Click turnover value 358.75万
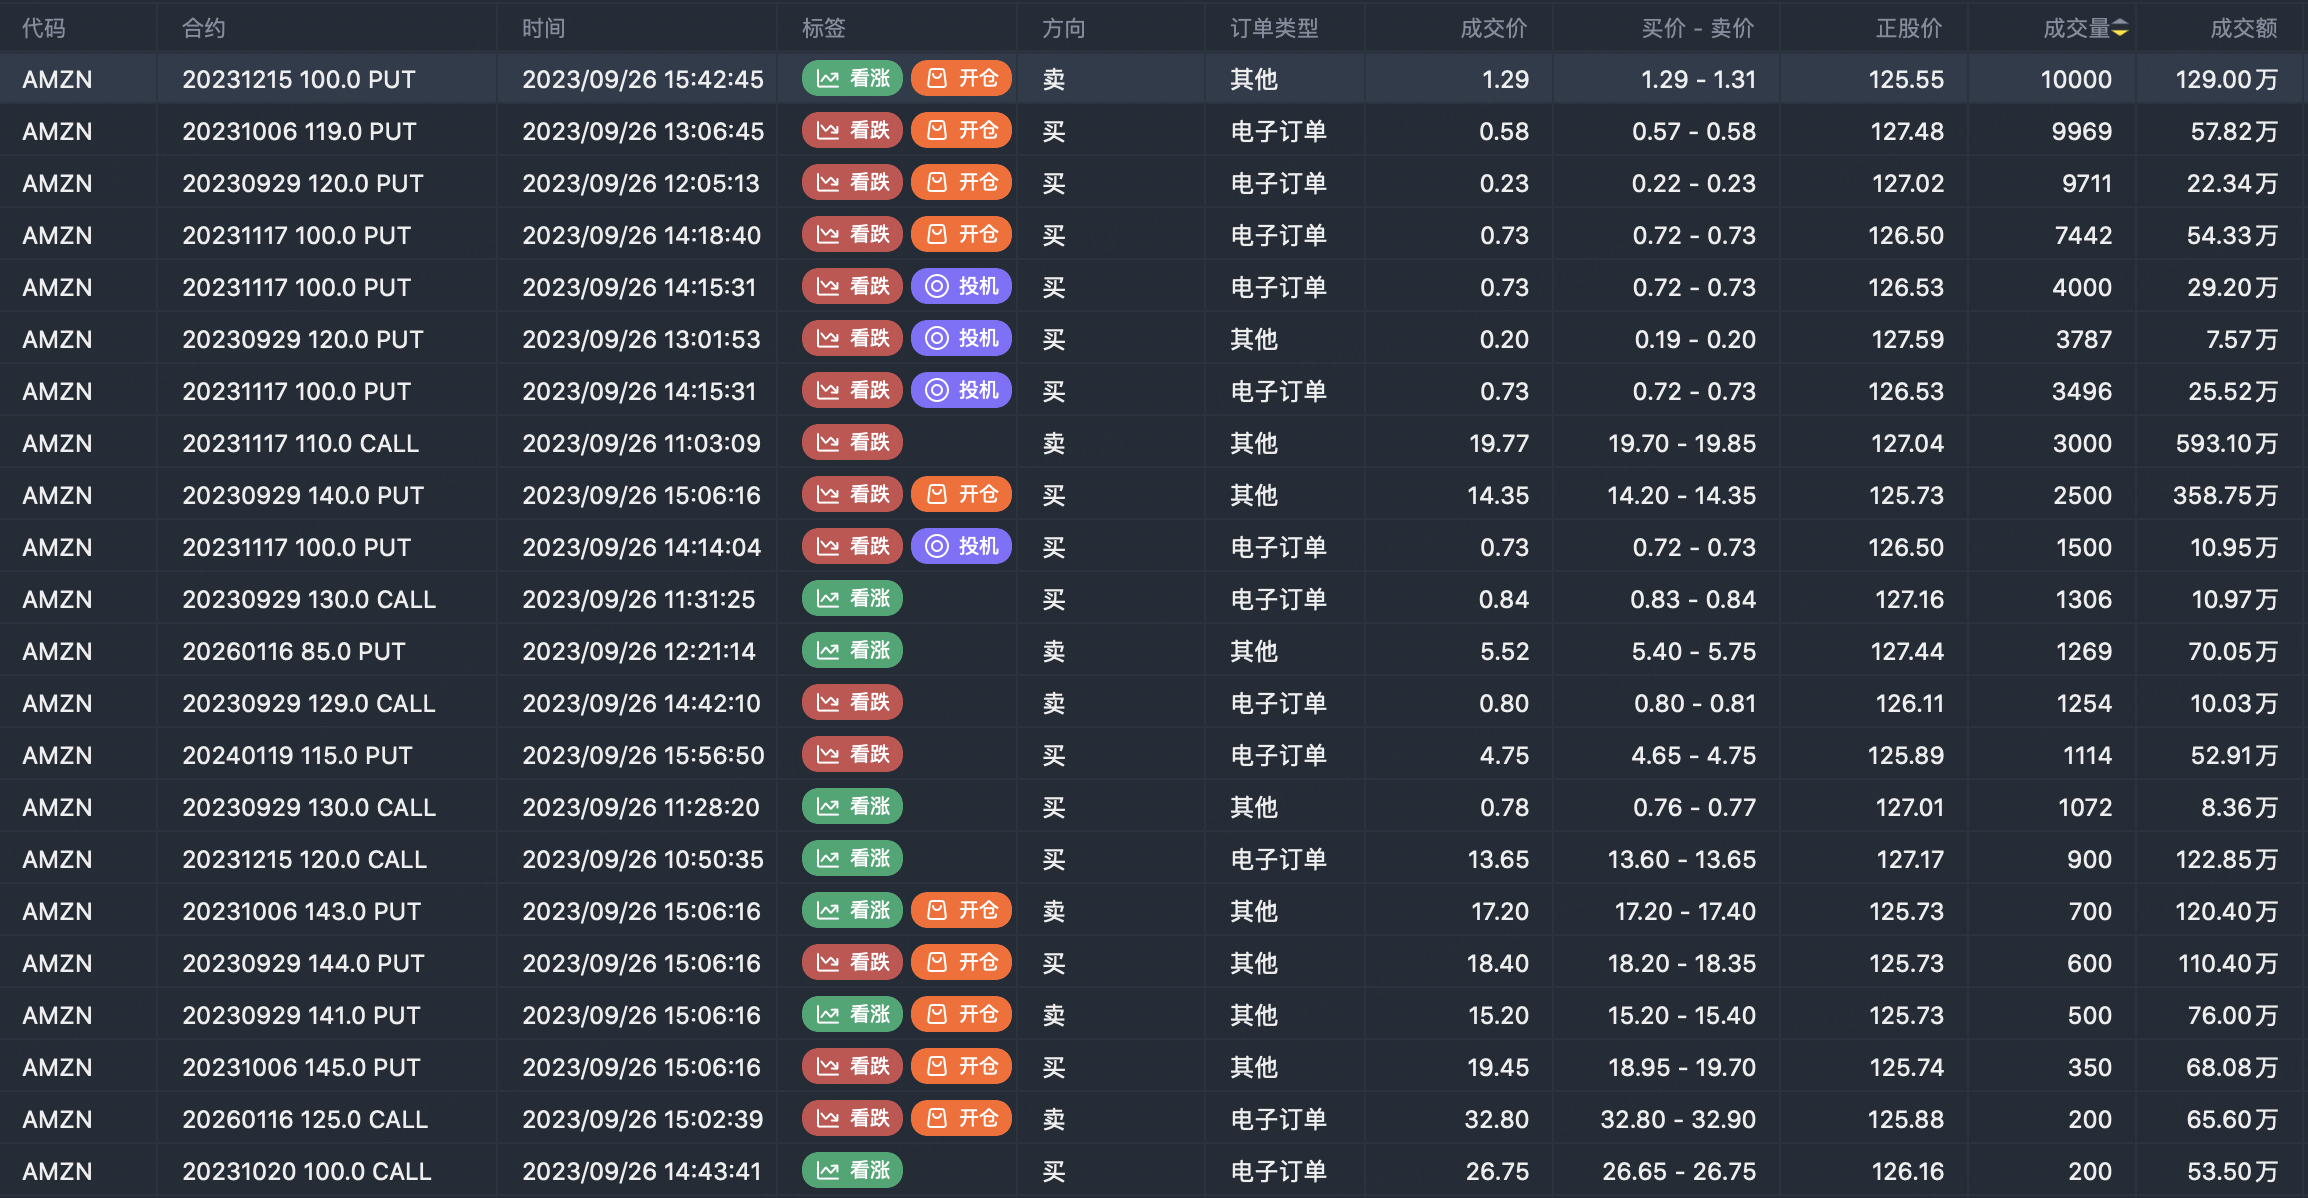The width and height of the screenshot is (2308, 1198). pyautogui.click(x=2226, y=495)
